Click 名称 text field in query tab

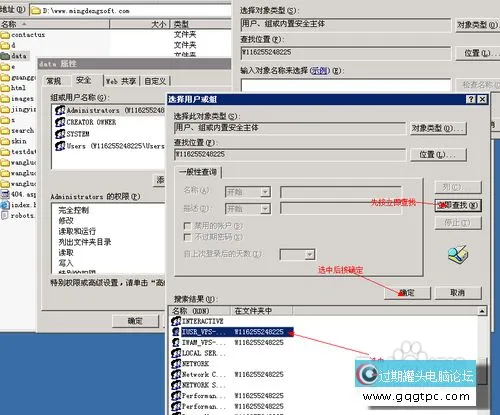(341, 192)
